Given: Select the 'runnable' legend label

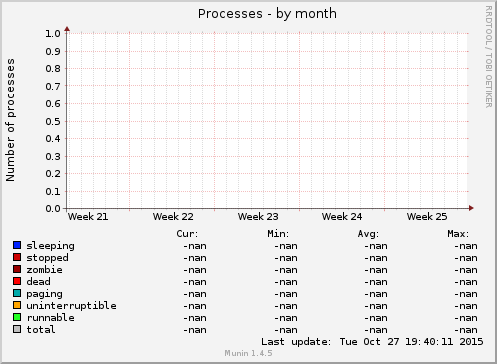Looking at the screenshot, I should (x=50, y=318).
